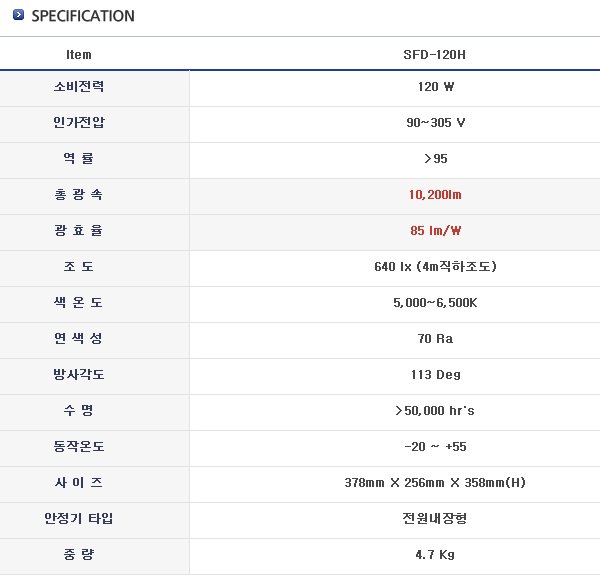Click the SPECIFICATION heading text
Screen dimensions: 600x578
[x=83, y=16]
